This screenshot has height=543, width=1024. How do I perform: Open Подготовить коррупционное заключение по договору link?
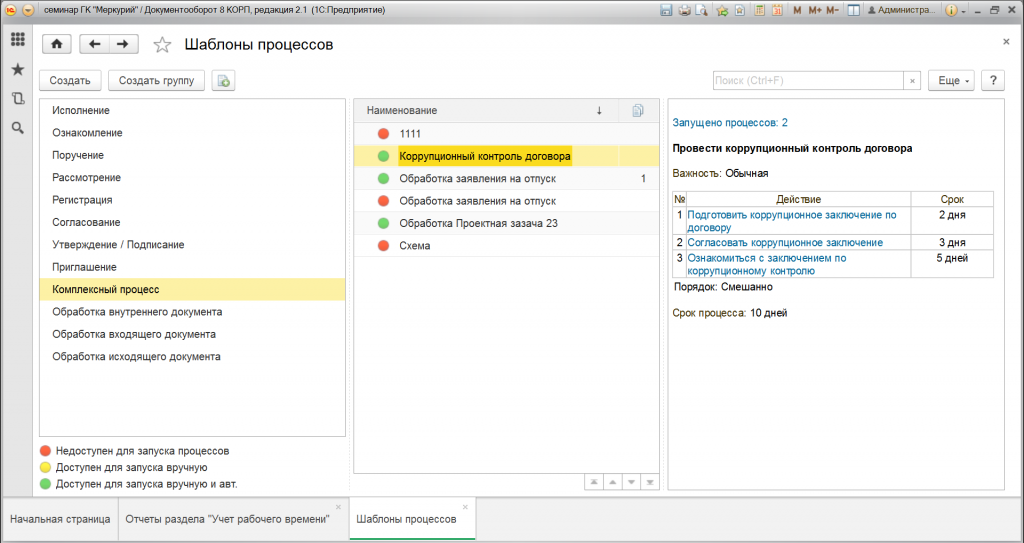click(792, 221)
